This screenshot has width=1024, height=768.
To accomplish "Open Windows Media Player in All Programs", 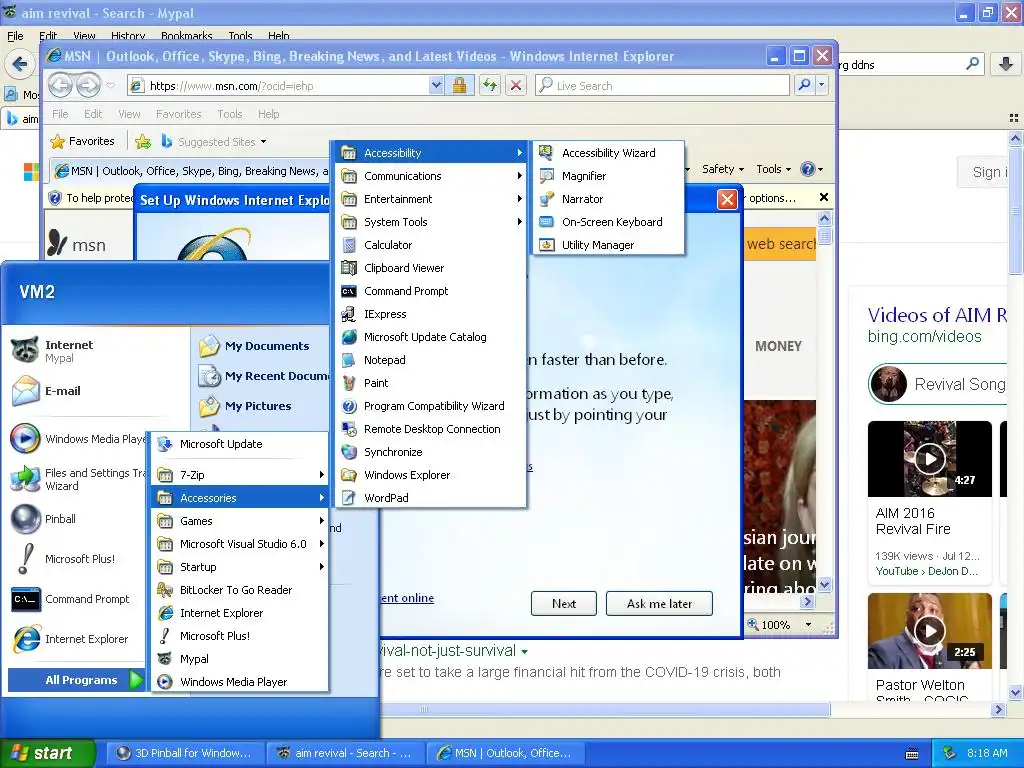I will [240, 682].
